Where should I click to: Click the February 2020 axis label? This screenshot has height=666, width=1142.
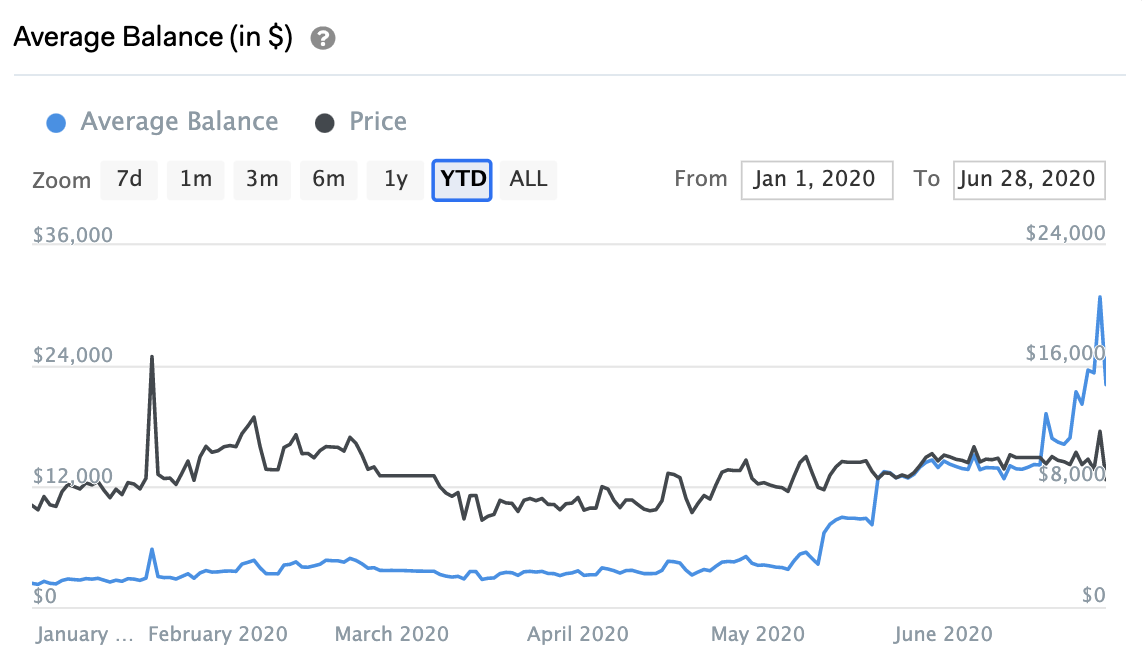[x=217, y=634]
